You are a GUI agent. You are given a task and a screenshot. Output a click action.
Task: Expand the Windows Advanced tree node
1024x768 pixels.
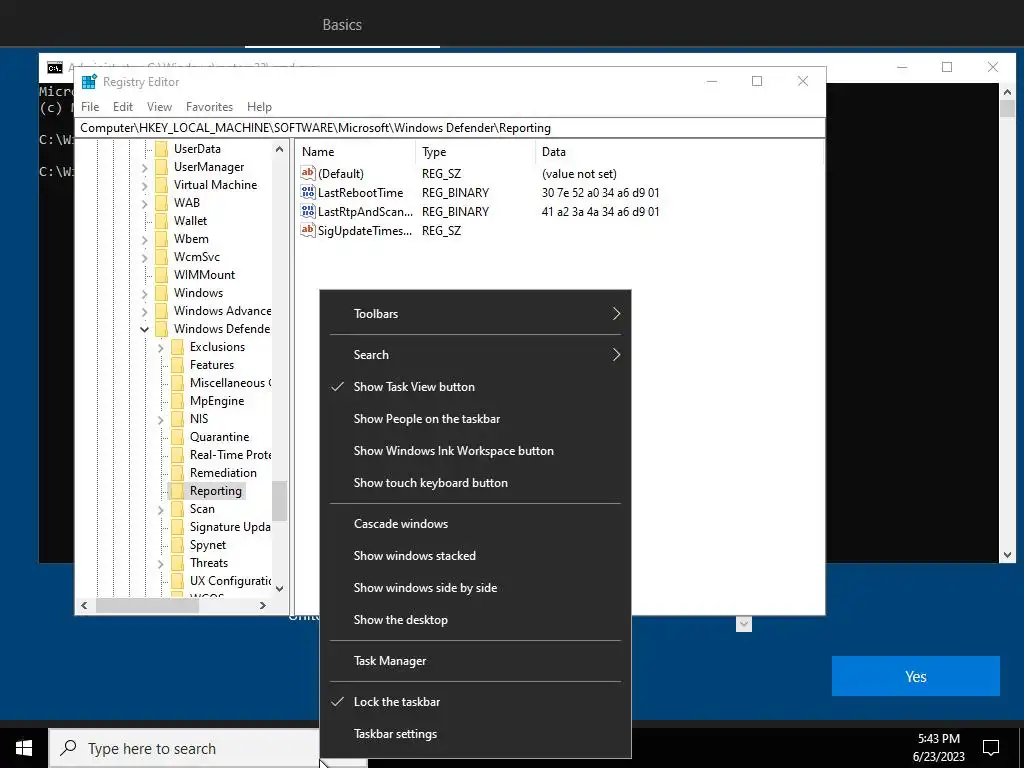pyautogui.click(x=144, y=312)
